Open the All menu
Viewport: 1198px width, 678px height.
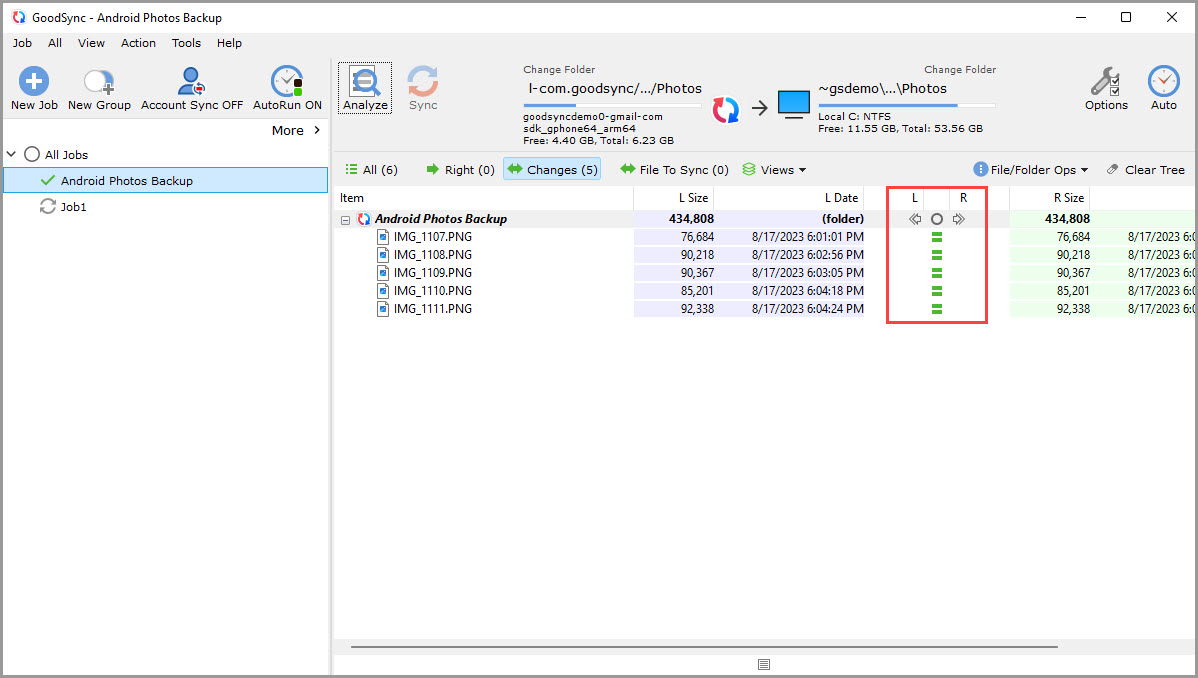(x=55, y=43)
